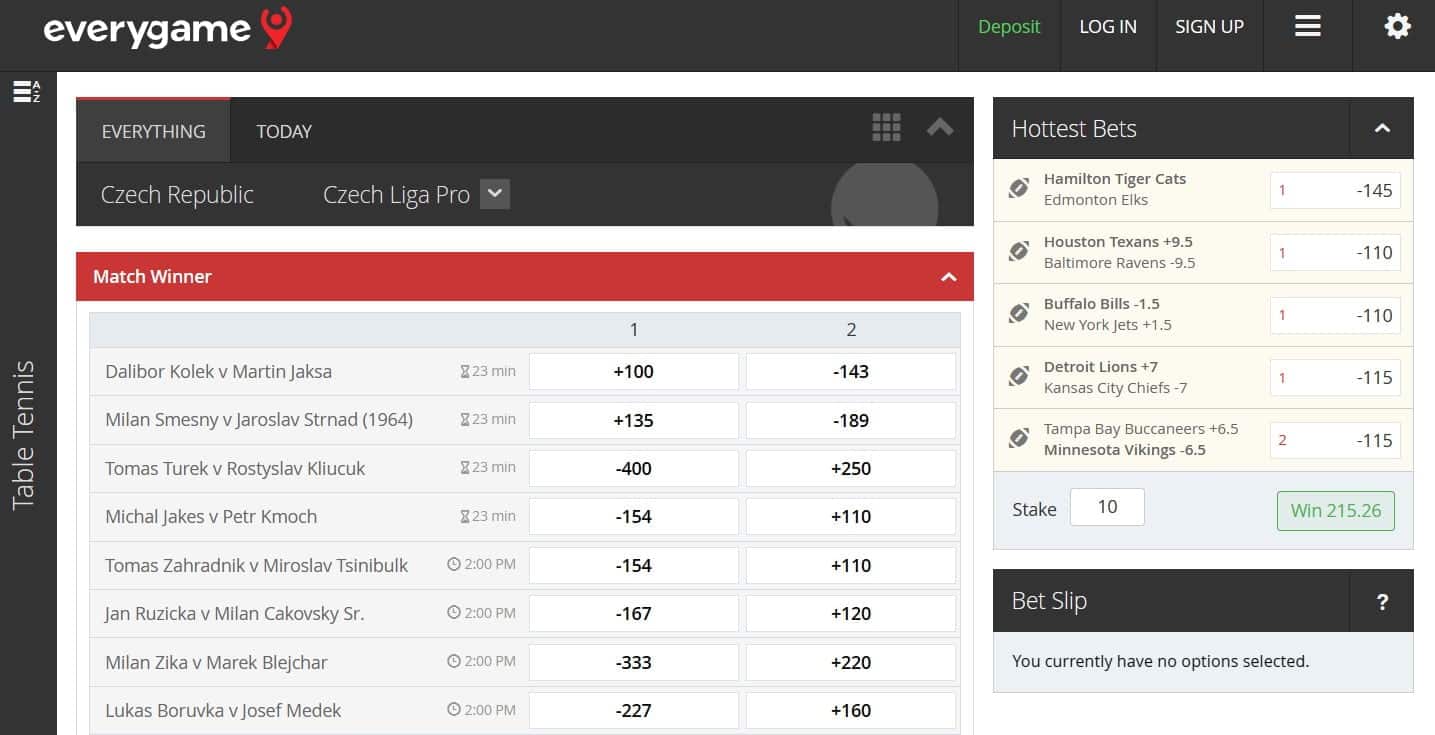This screenshot has height=735, width=1435.
Task: Open Tomas Turek v Rostyslav Kliucuk match
Action: [x=235, y=468]
